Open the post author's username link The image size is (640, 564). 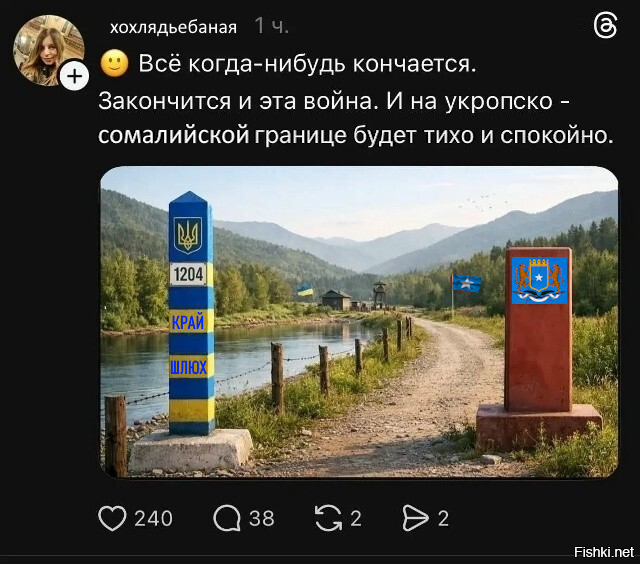pos(173,27)
